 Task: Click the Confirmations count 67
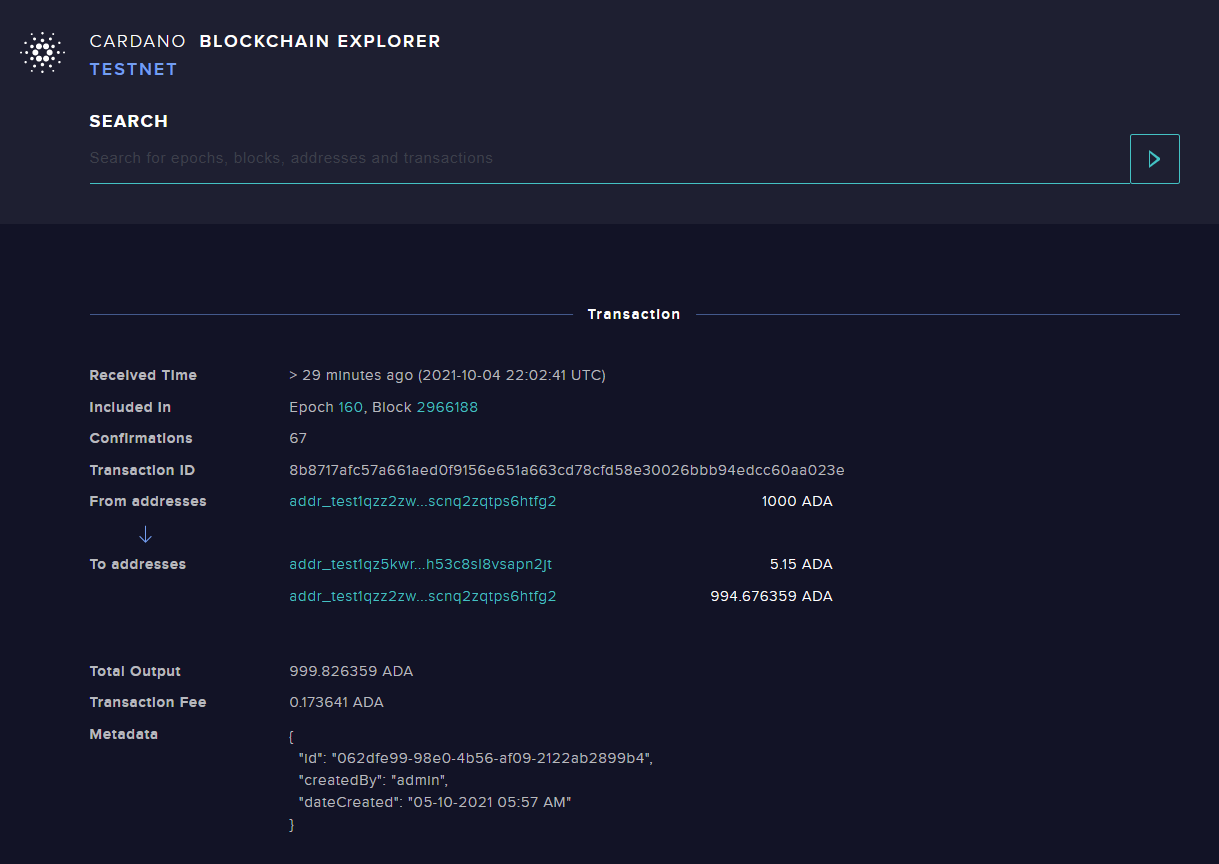pyautogui.click(x=298, y=438)
